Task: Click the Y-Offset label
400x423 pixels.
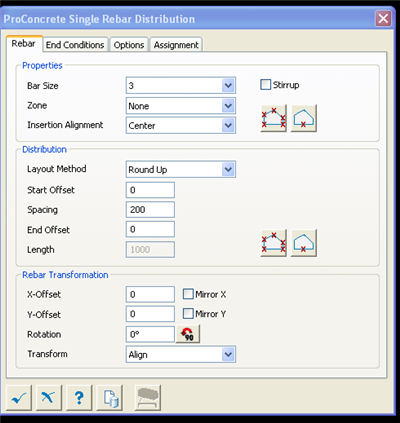Action: click(44, 314)
